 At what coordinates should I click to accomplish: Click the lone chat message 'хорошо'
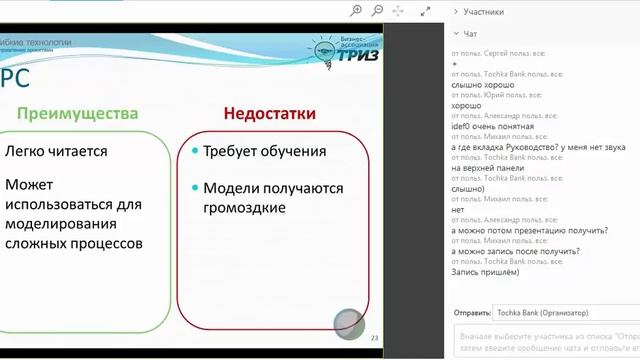466,106
